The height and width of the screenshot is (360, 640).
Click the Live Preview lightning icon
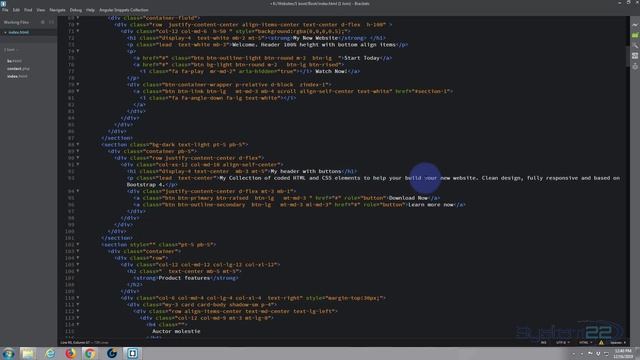click(635, 25)
